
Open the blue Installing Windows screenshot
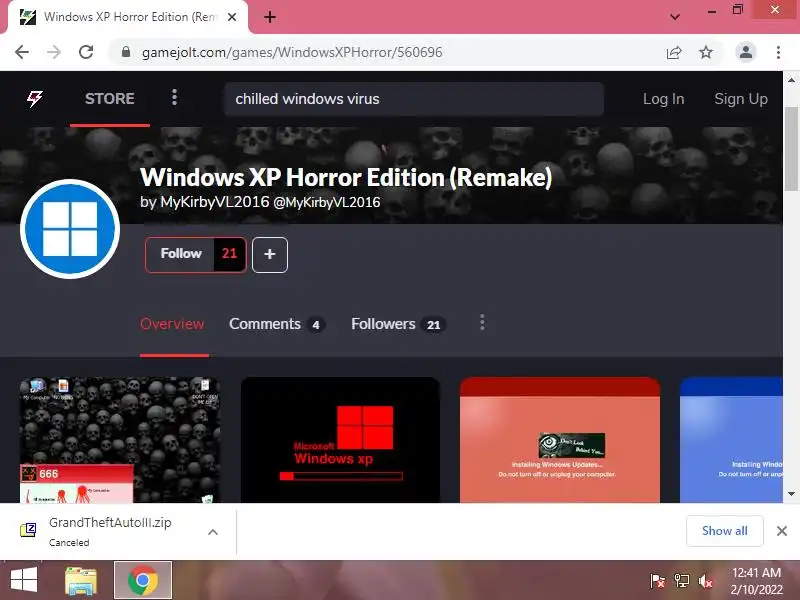(731, 440)
